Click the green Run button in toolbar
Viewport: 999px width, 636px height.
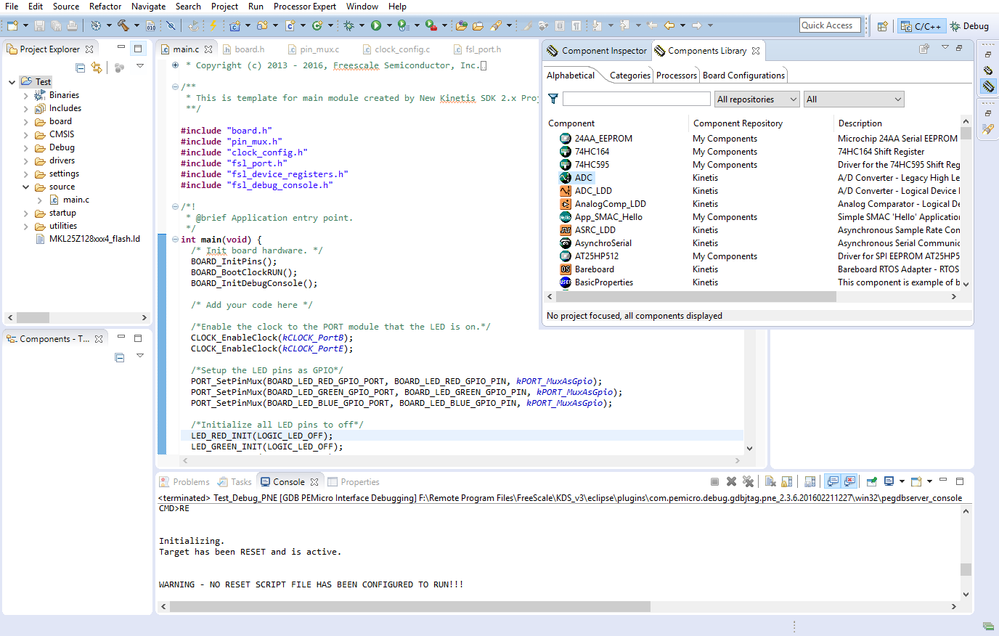coord(376,26)
